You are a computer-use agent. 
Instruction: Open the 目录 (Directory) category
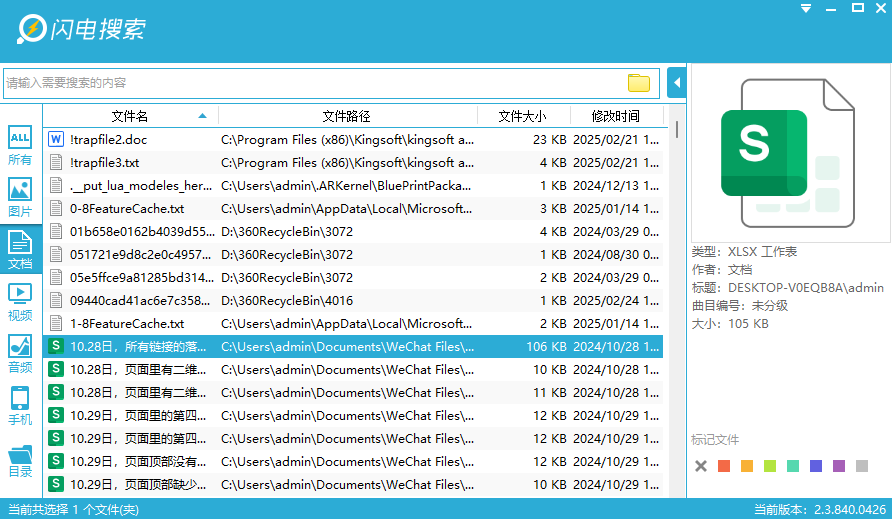(20, 458)
